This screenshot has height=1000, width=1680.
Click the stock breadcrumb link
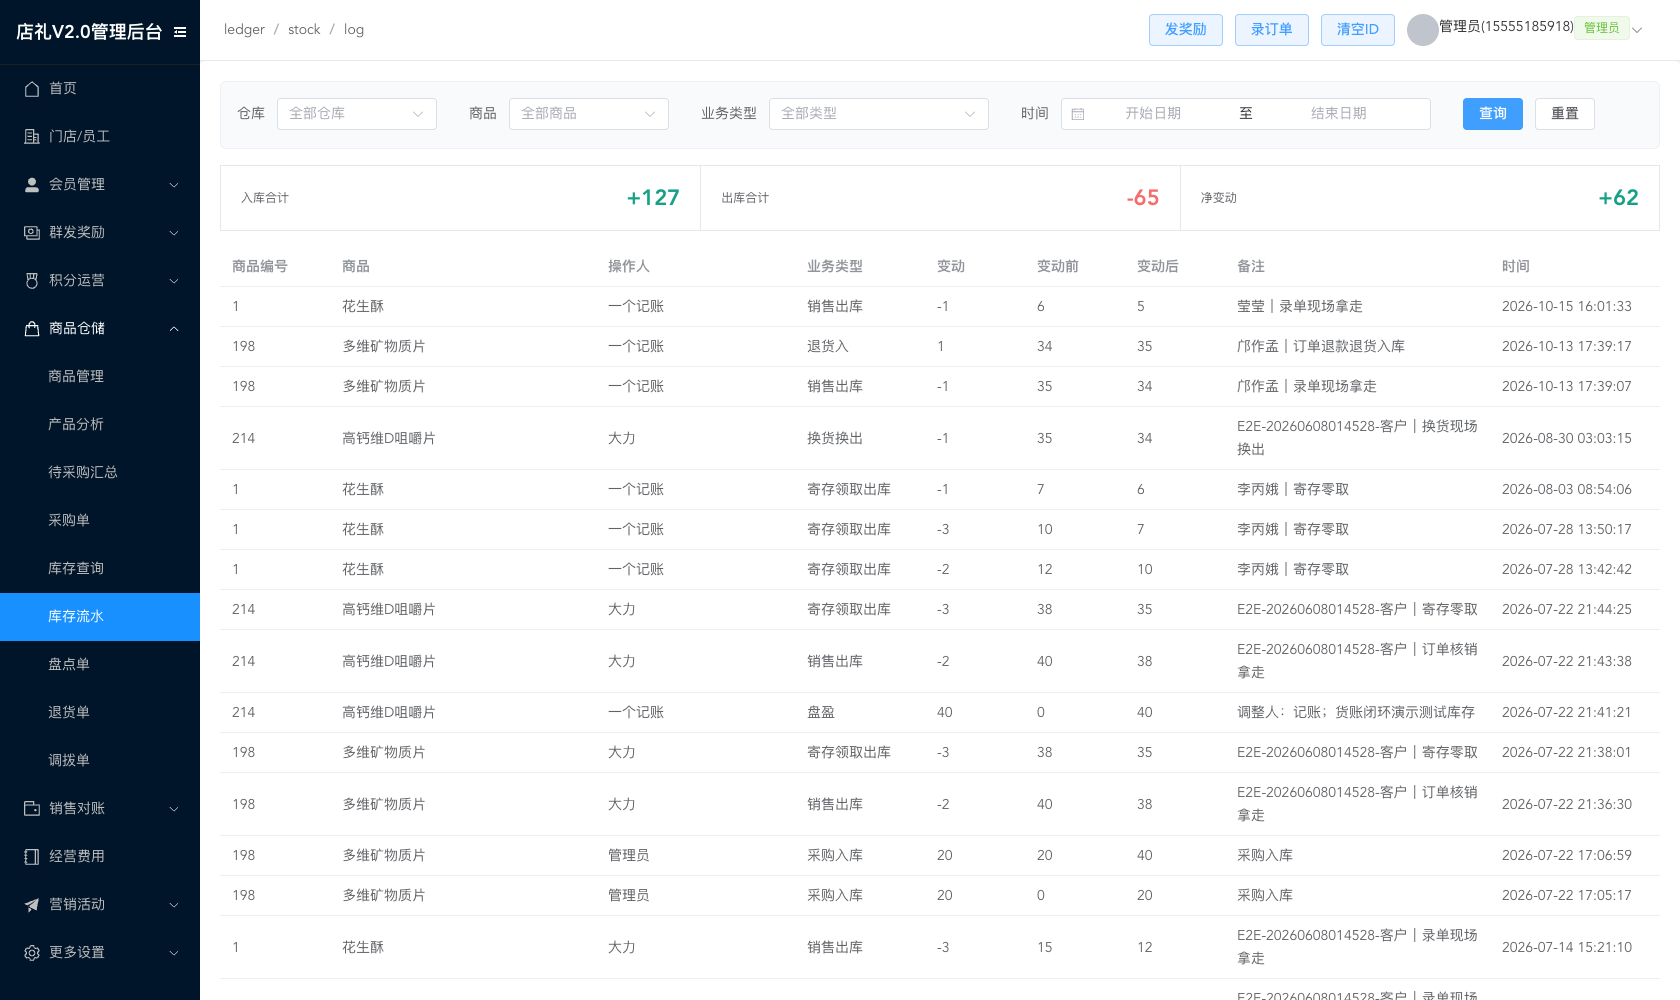pyautogui.click(x=304, y=30)
